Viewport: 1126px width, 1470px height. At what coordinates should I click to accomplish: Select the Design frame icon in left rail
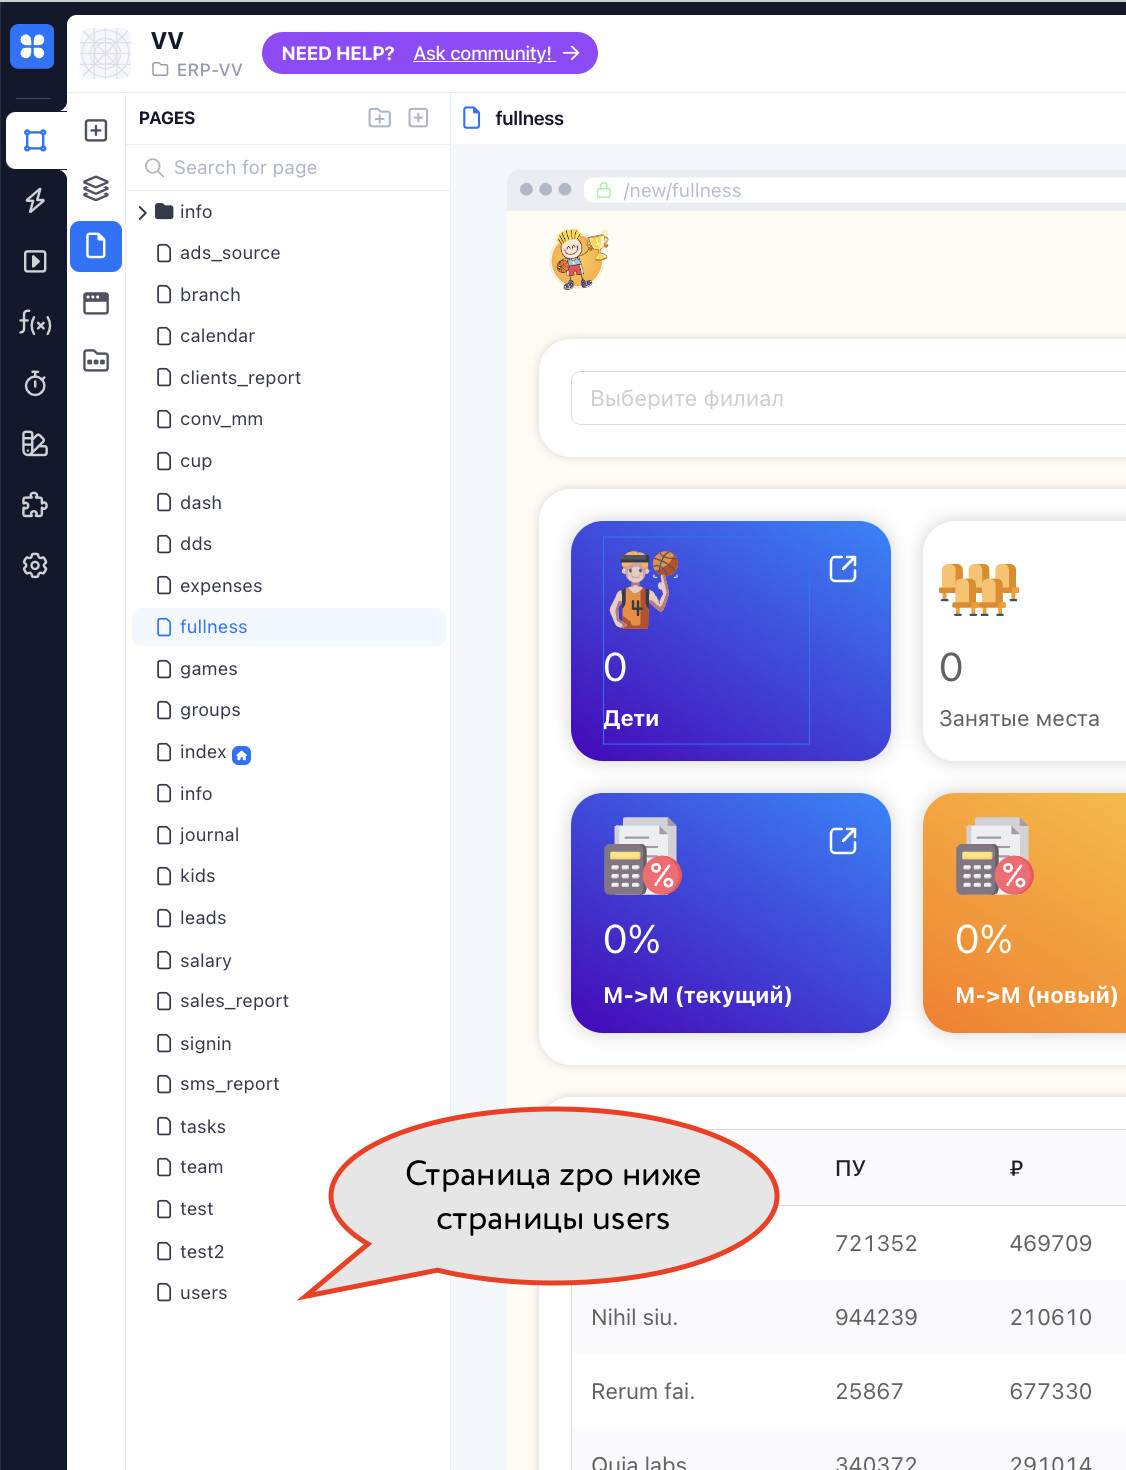point(35,140)
